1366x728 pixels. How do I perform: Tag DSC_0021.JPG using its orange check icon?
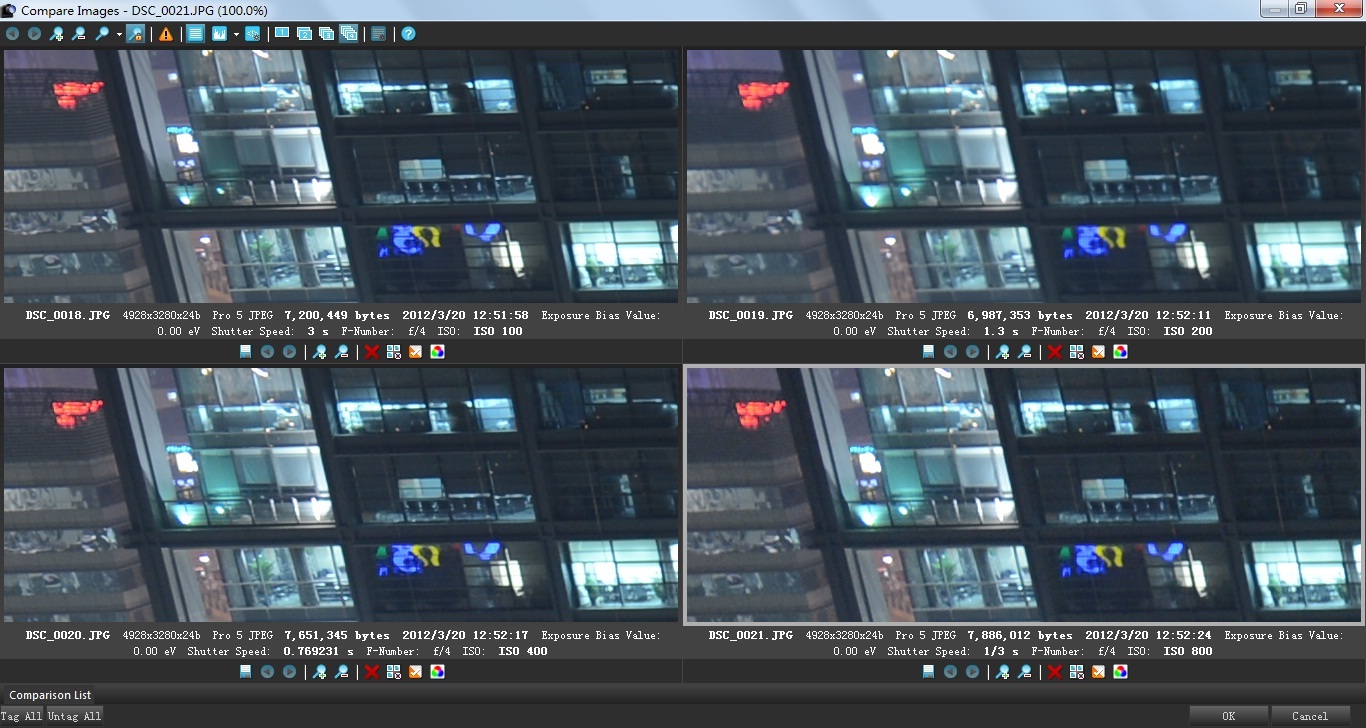pos(1098,672)
